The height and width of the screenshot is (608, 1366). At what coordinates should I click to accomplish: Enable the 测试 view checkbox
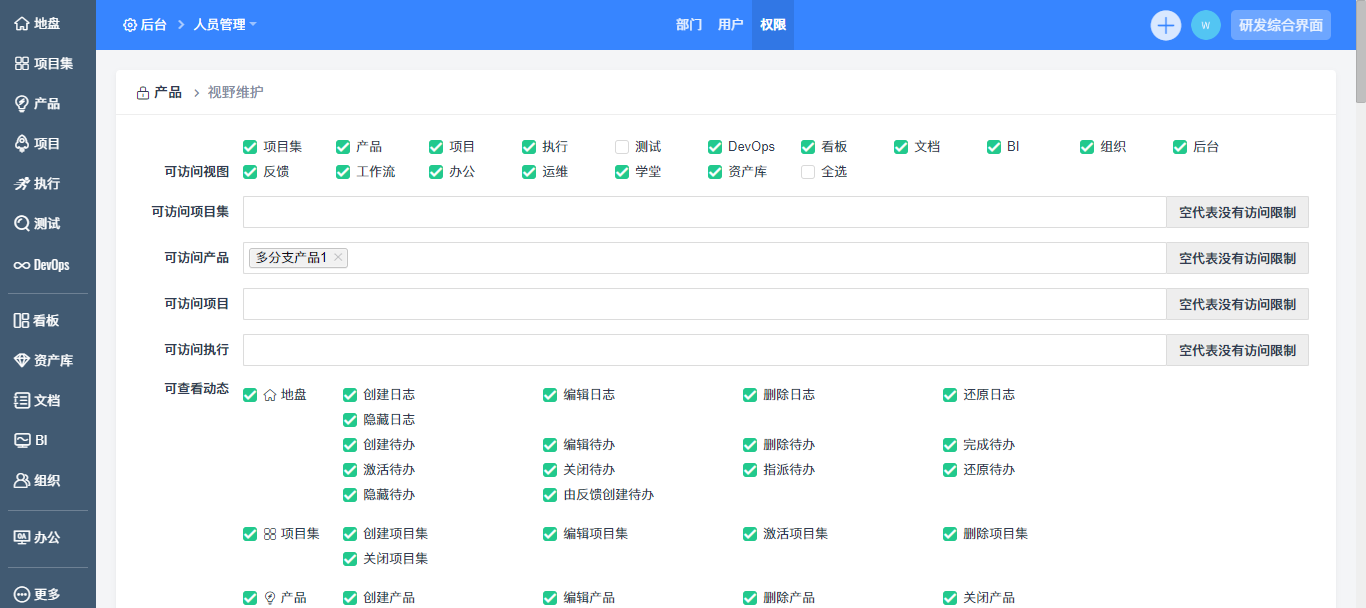pos(622,147)
